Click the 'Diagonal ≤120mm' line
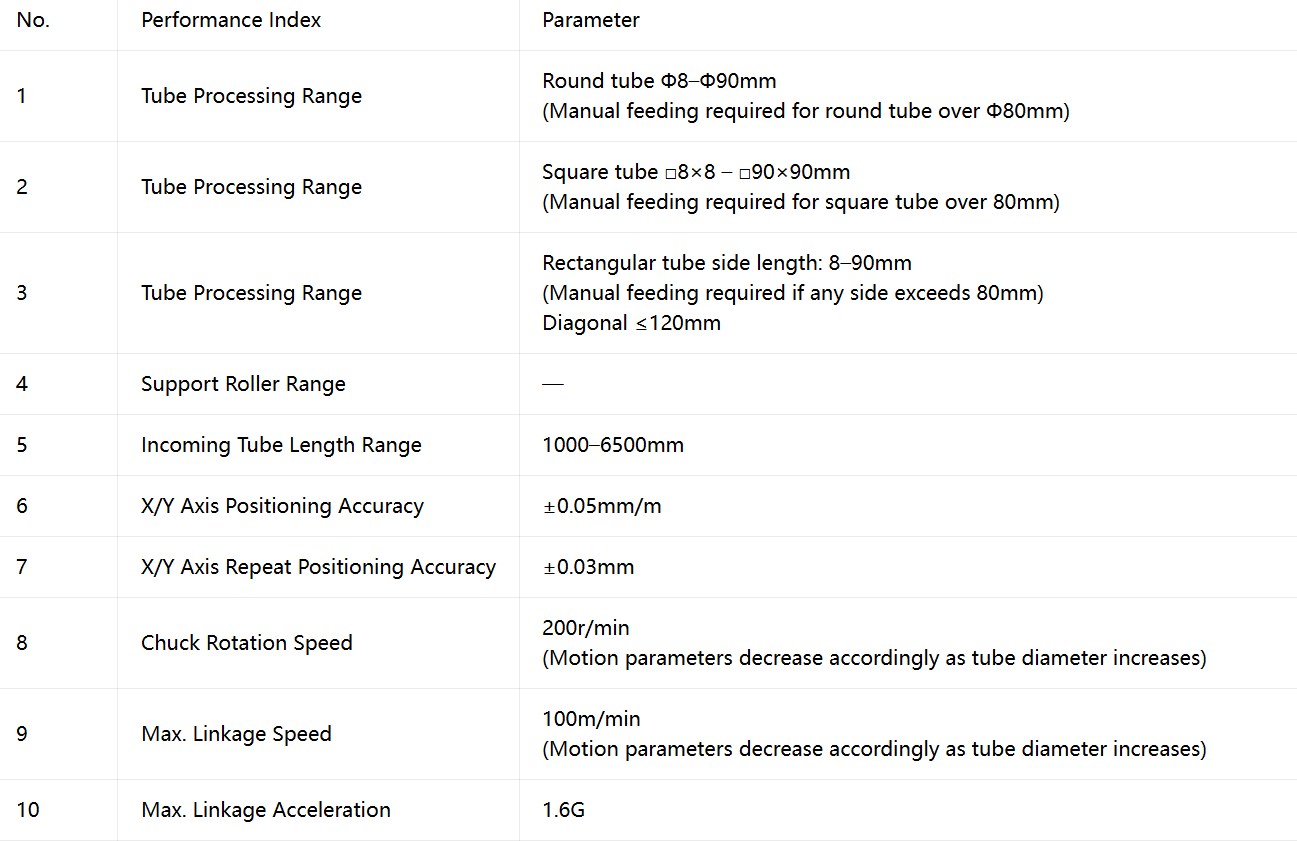The image size is (1297, 841). 631,323
